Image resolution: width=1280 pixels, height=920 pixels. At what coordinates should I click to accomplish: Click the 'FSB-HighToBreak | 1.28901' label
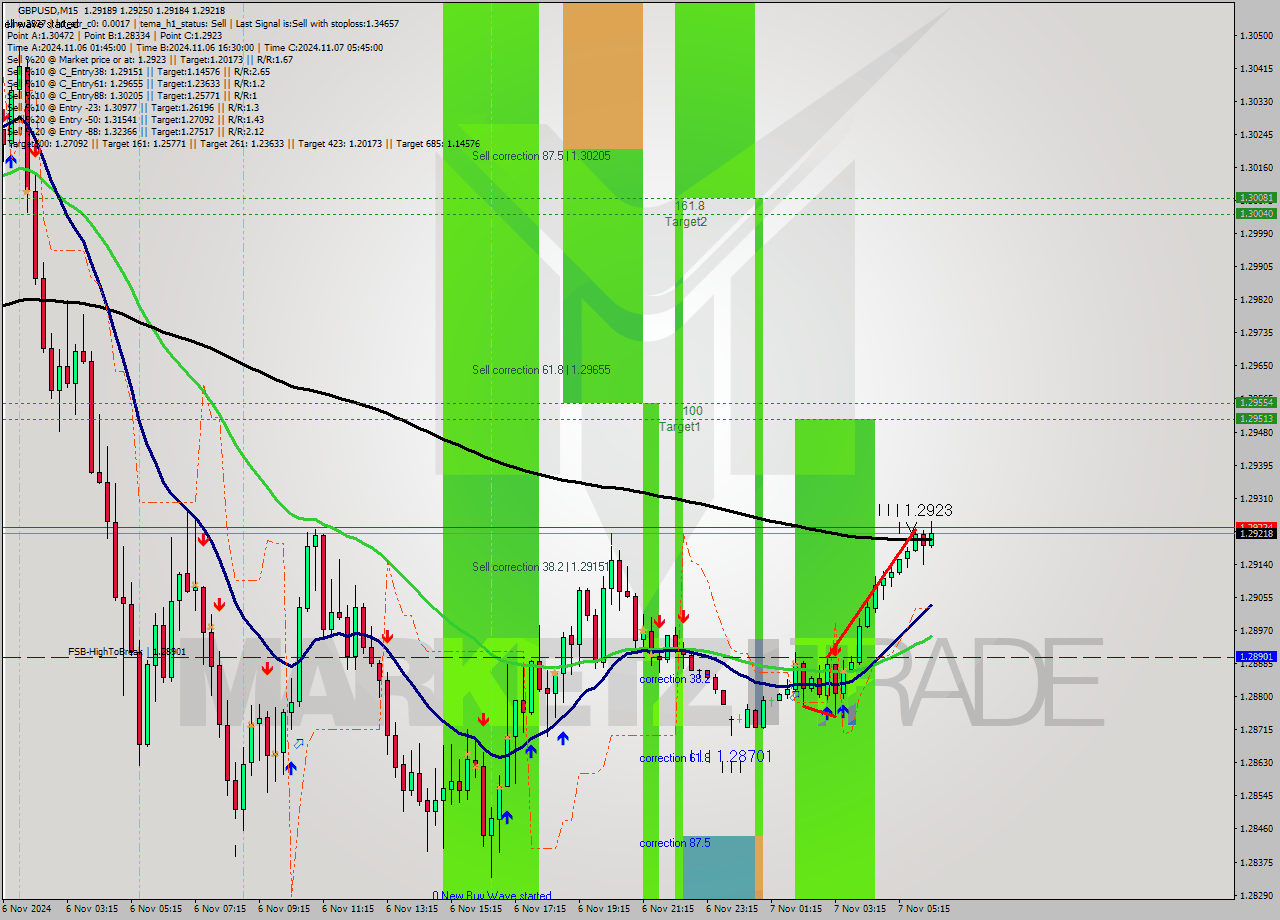pyautogui.click(x=127, y=652)
